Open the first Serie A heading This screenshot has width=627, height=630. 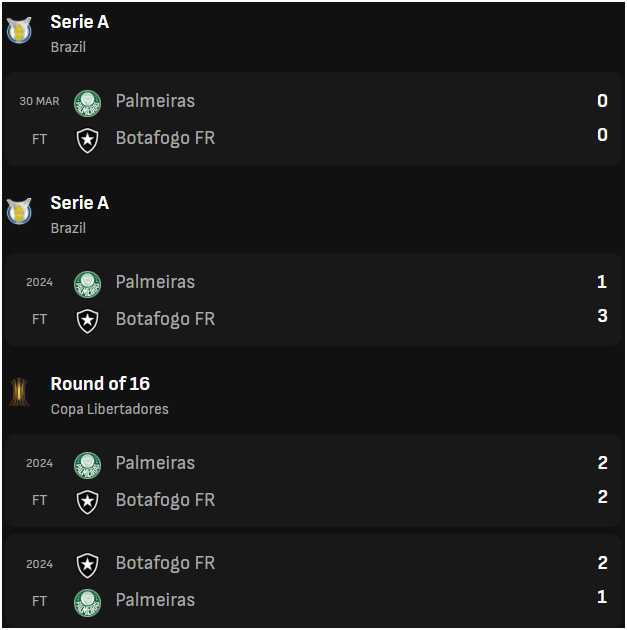(x=80, y=22)
